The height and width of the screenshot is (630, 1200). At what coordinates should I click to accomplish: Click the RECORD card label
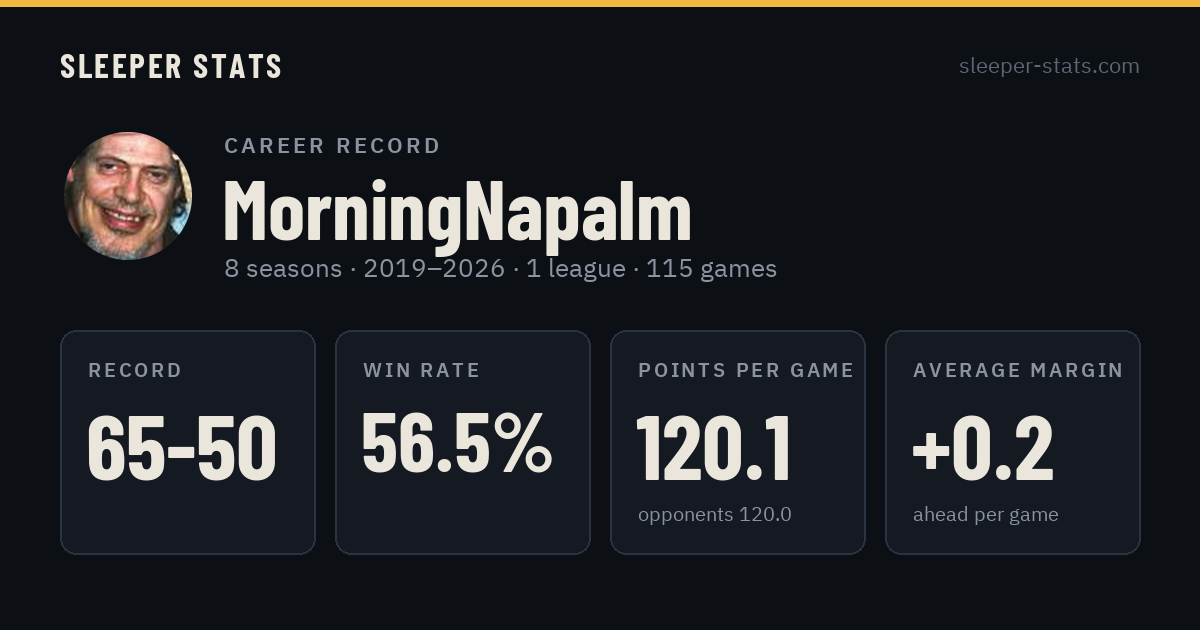[135, 371]
